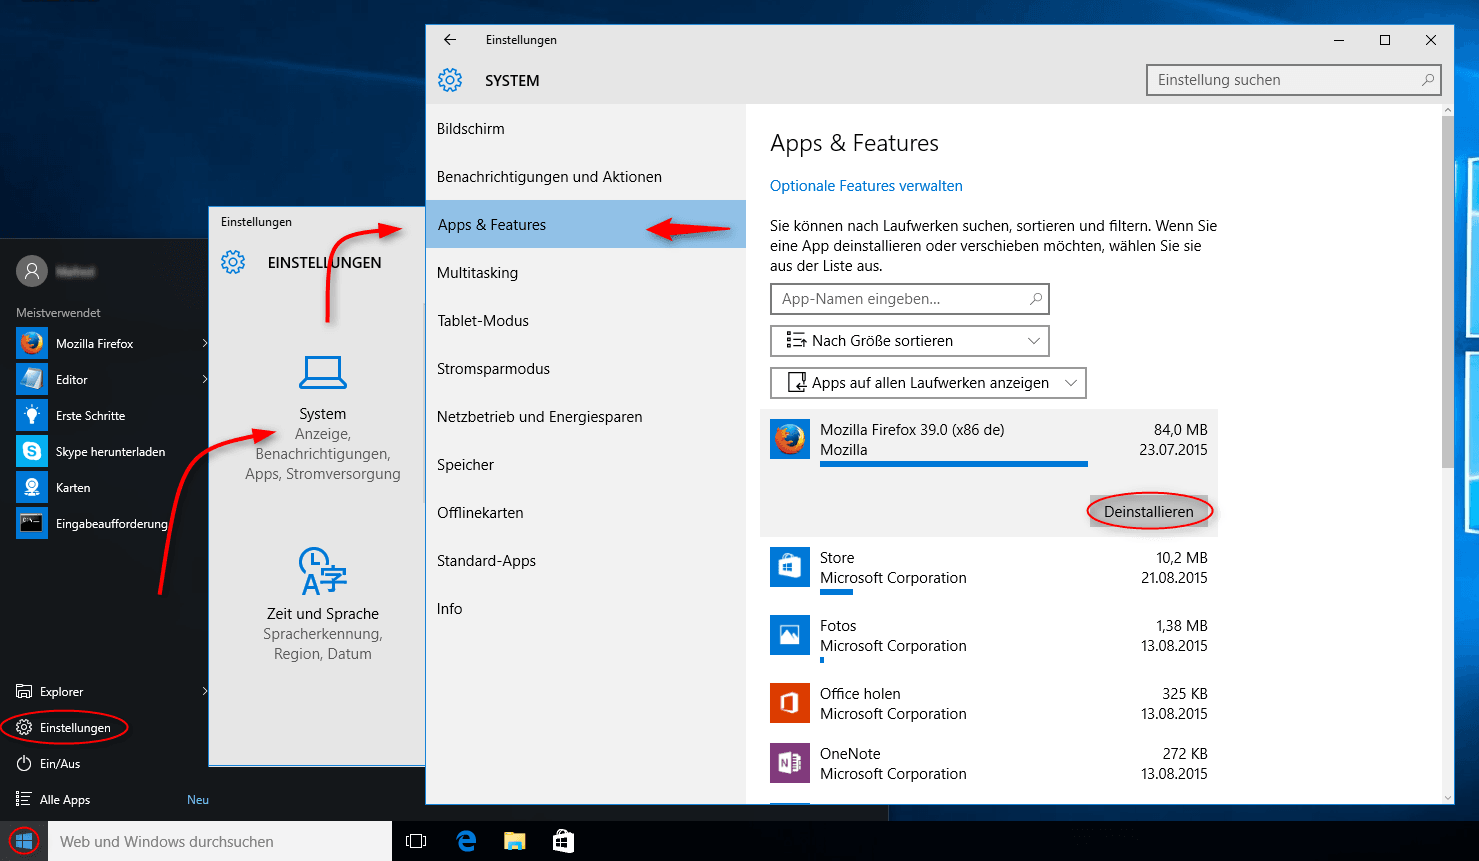Image resolution: width=1479 pixels, height=861 pixels.
Task: Click the user account avatar in Start menu
Action: (32, 271)
